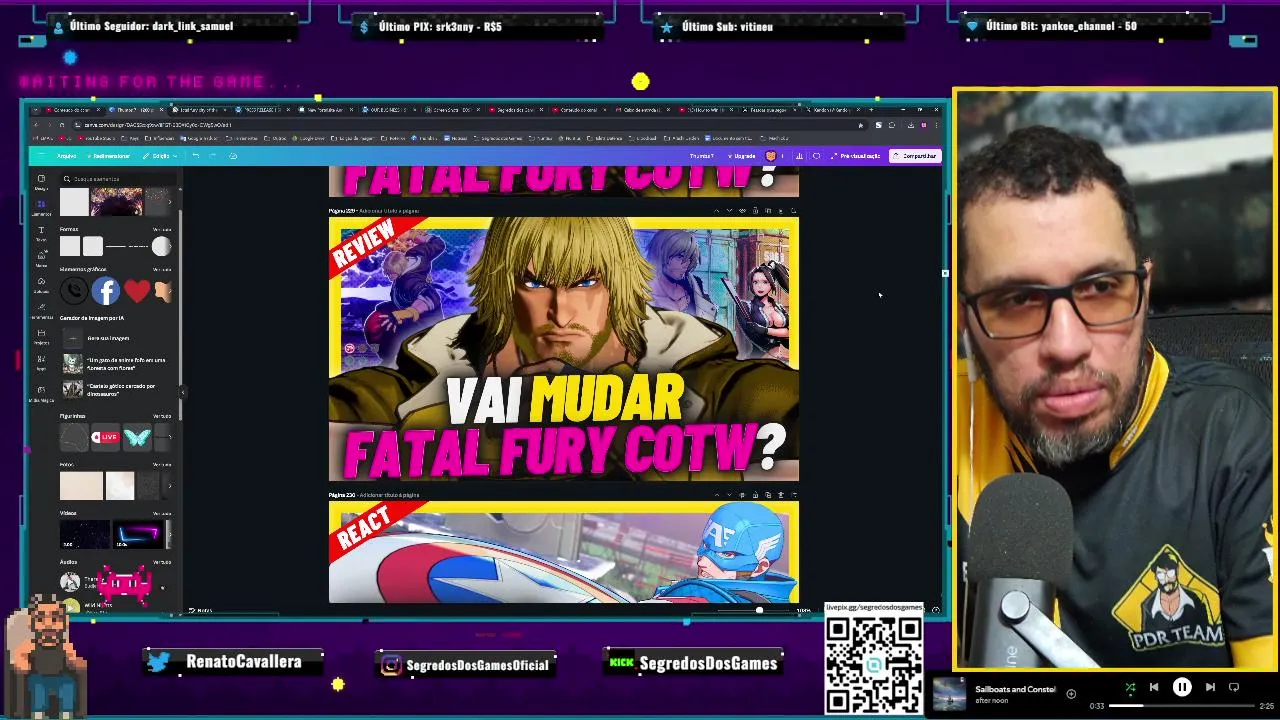Collapse the Canva side panel arrow
This screenshot has height=720, width=1280.
[182, 392]
